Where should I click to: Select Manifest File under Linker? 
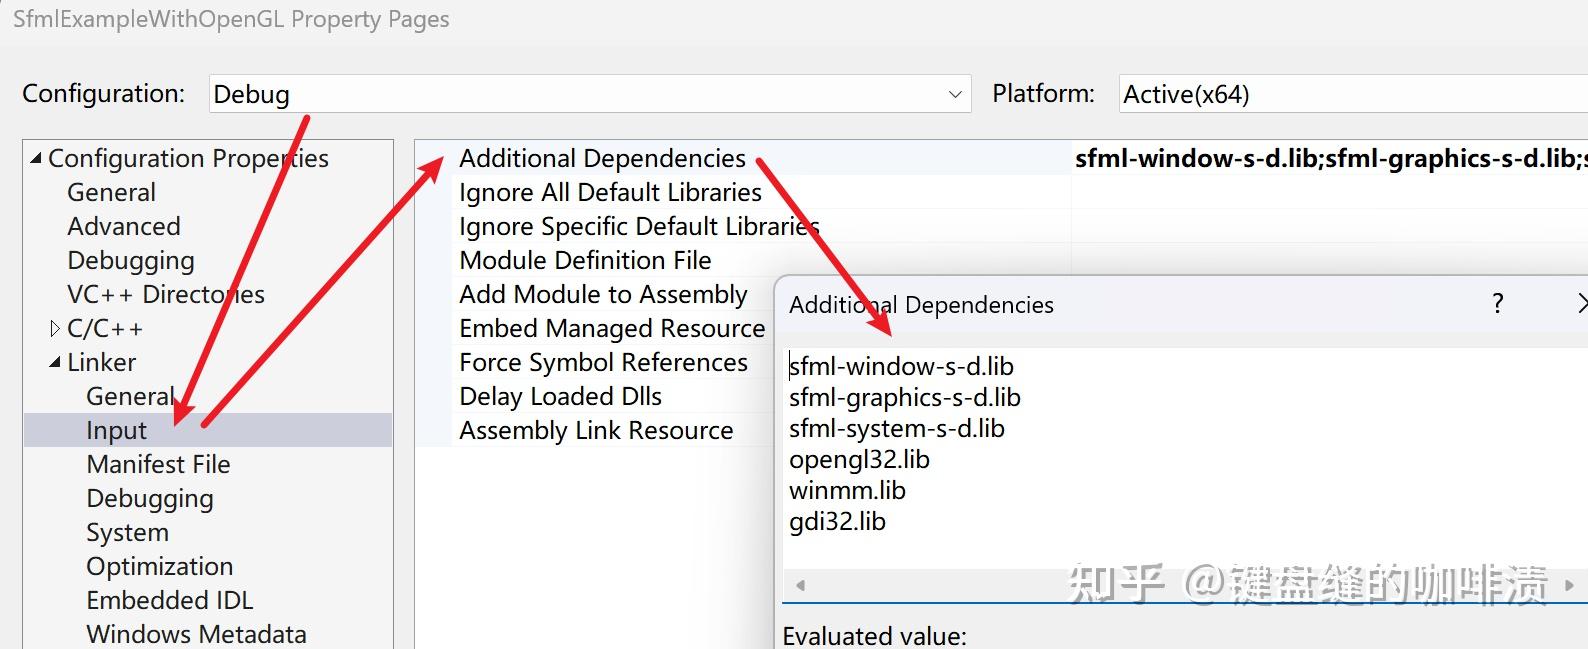(158, 464)
